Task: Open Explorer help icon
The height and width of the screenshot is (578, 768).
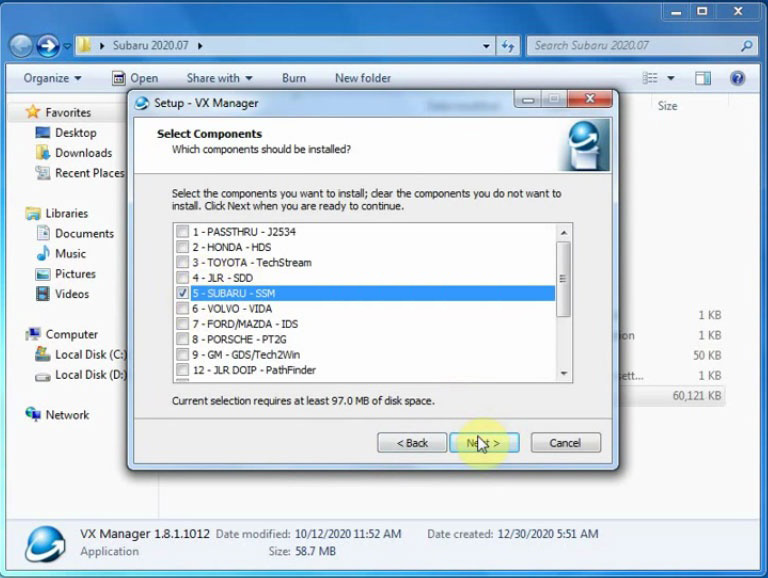Action: pyautogui.click(x=738, y=78)
